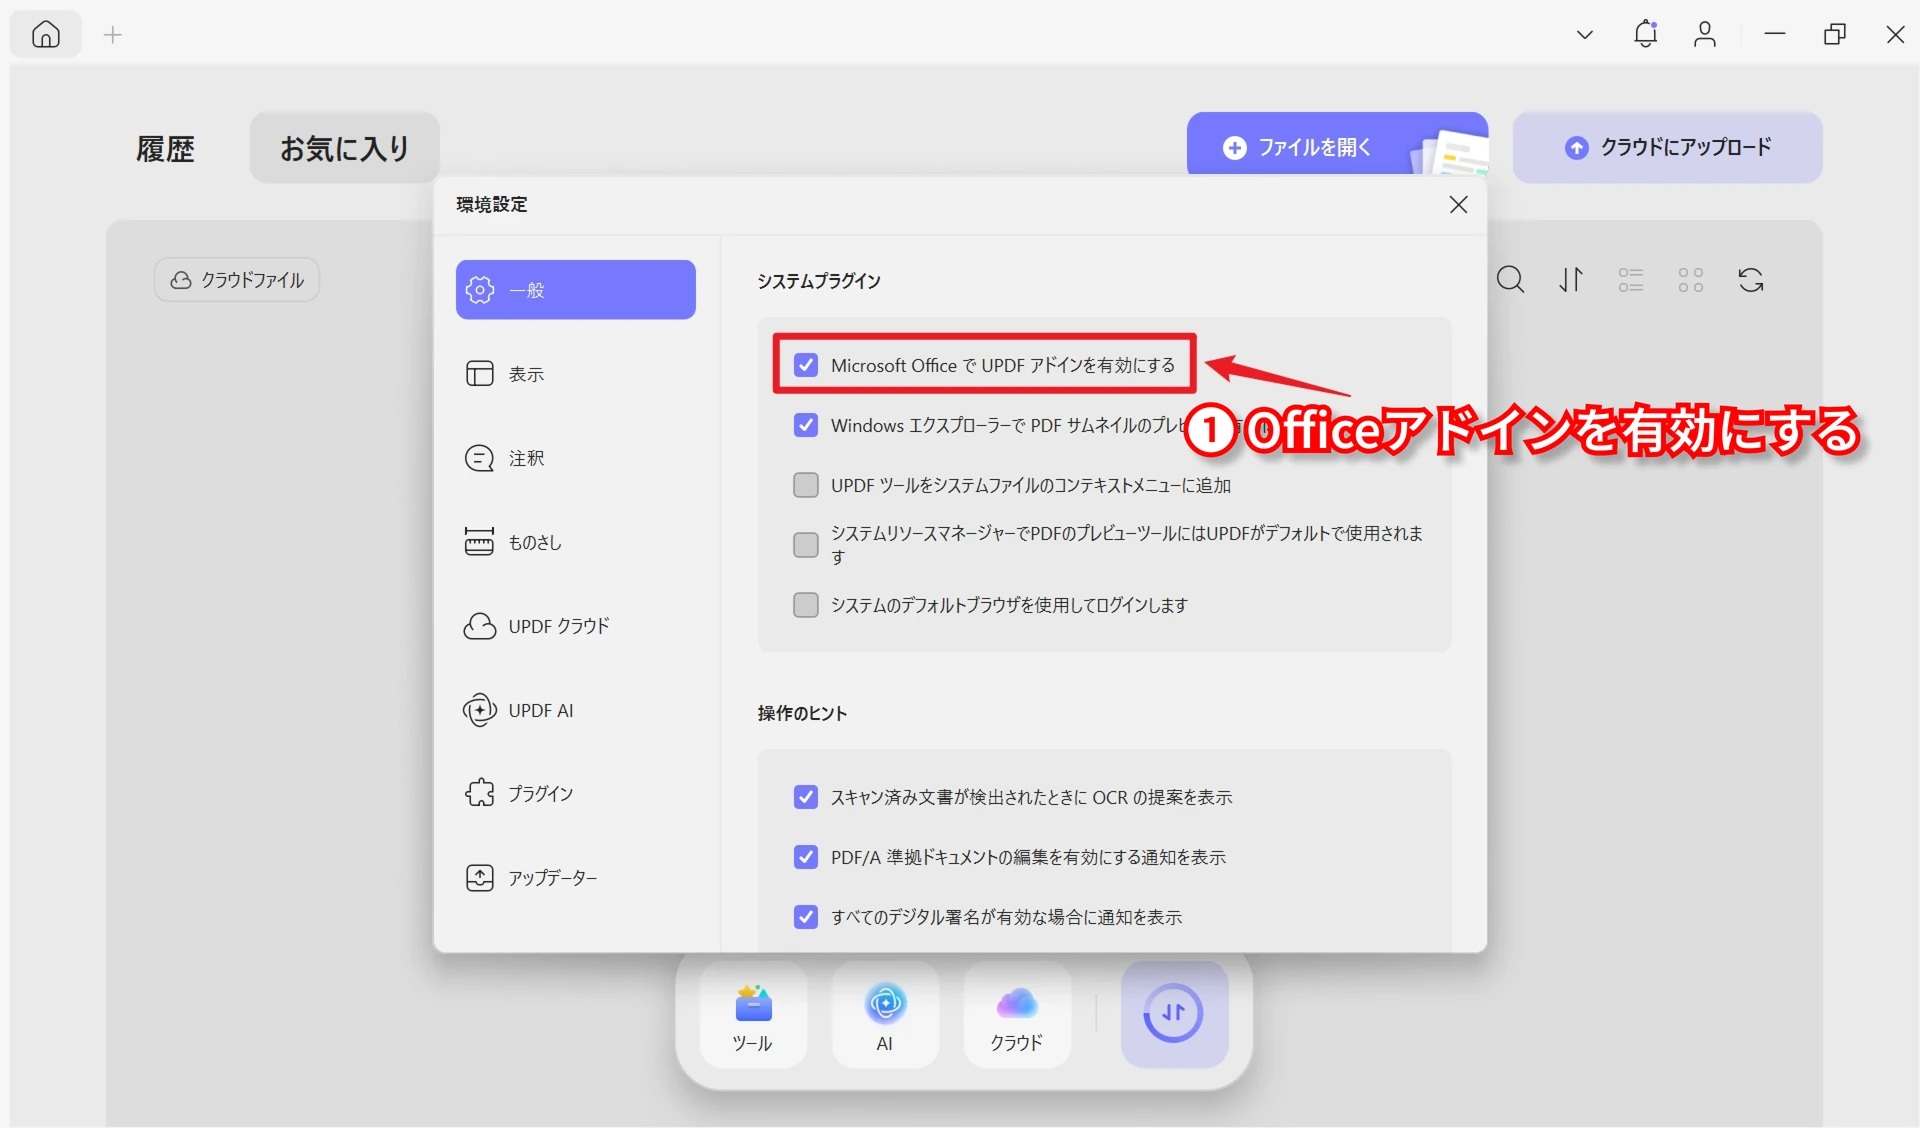Open the プラグイン settings category
The image size is (1920, 1128).
pyautogui.click(x=576, y=794)
